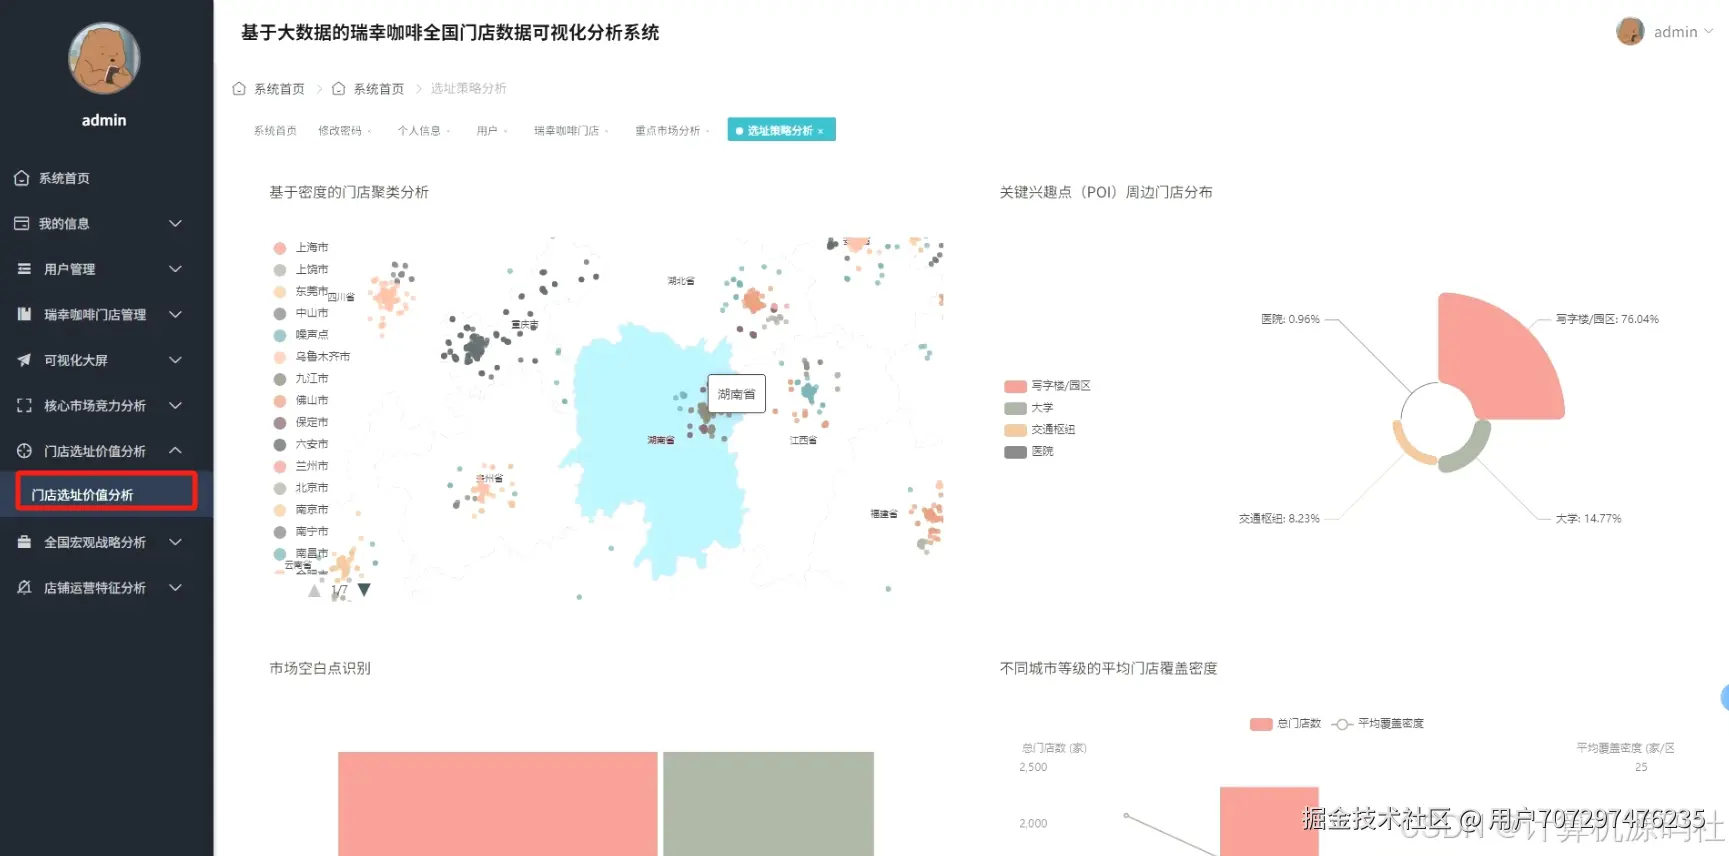The width and height of the screenshot is (1729, 856).
Task: Click the second 系统首页 breadcrumb link
Action: pos(378,89)
